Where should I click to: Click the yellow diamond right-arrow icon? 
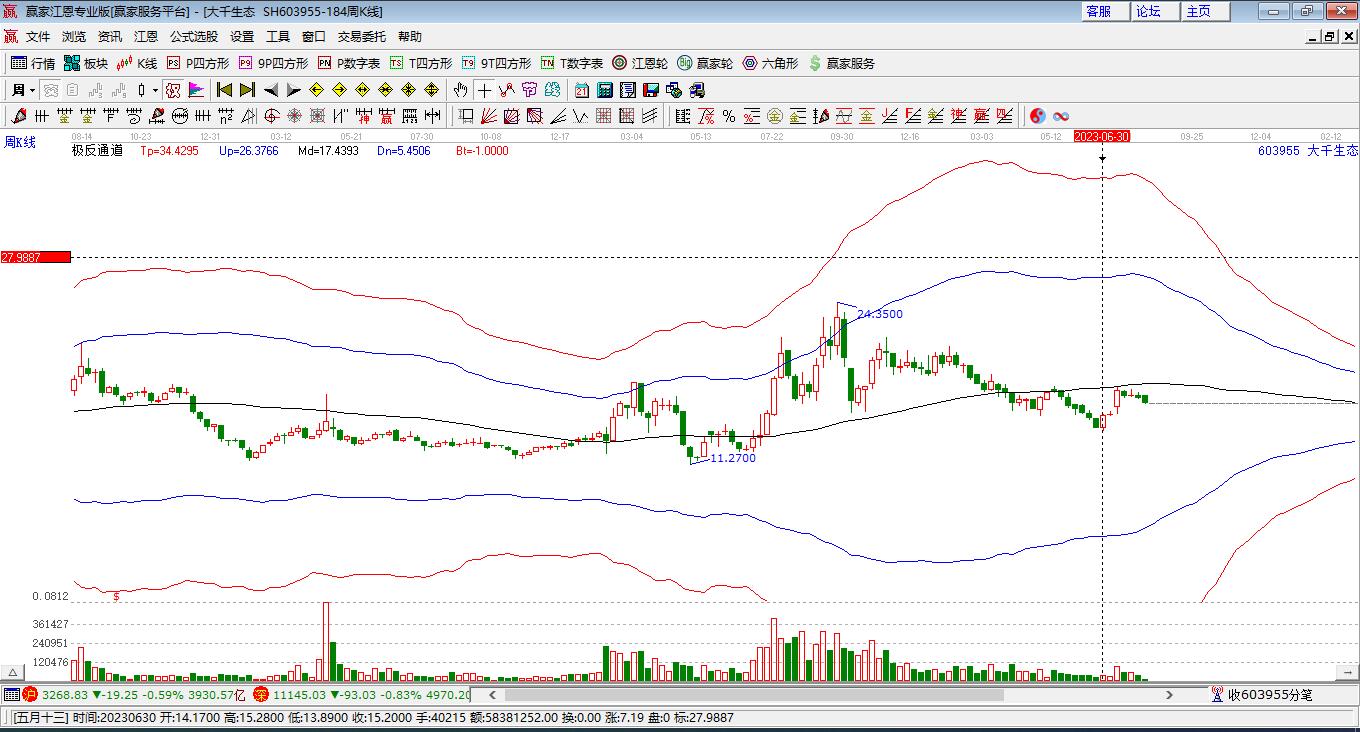point(340,90)
